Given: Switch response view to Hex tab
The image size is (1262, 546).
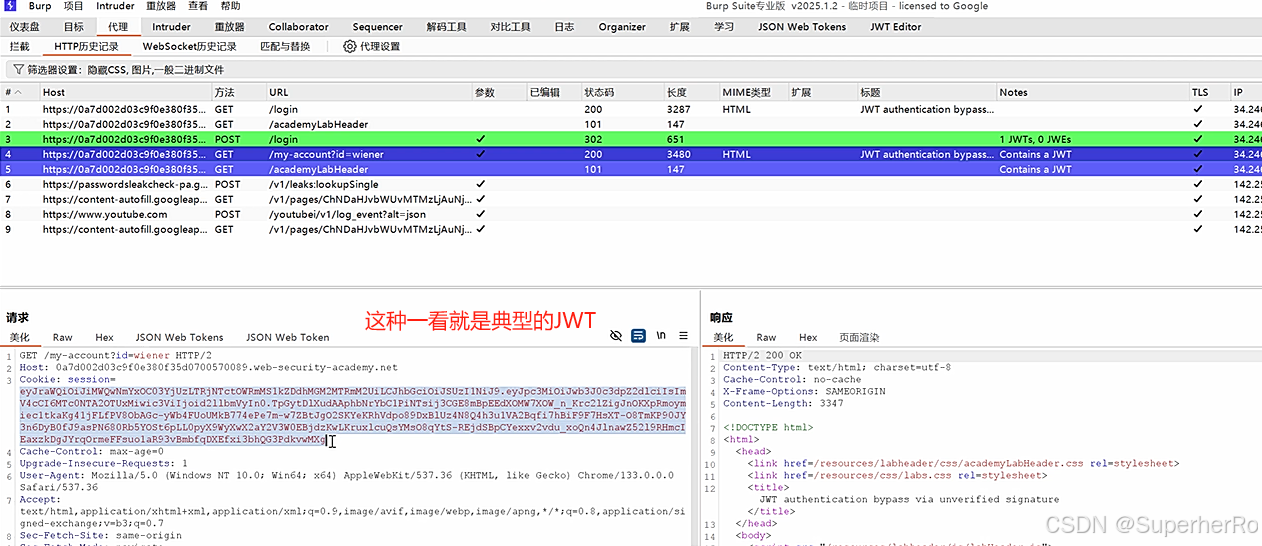Looking at the screenshot, I should tap(808, 337).
